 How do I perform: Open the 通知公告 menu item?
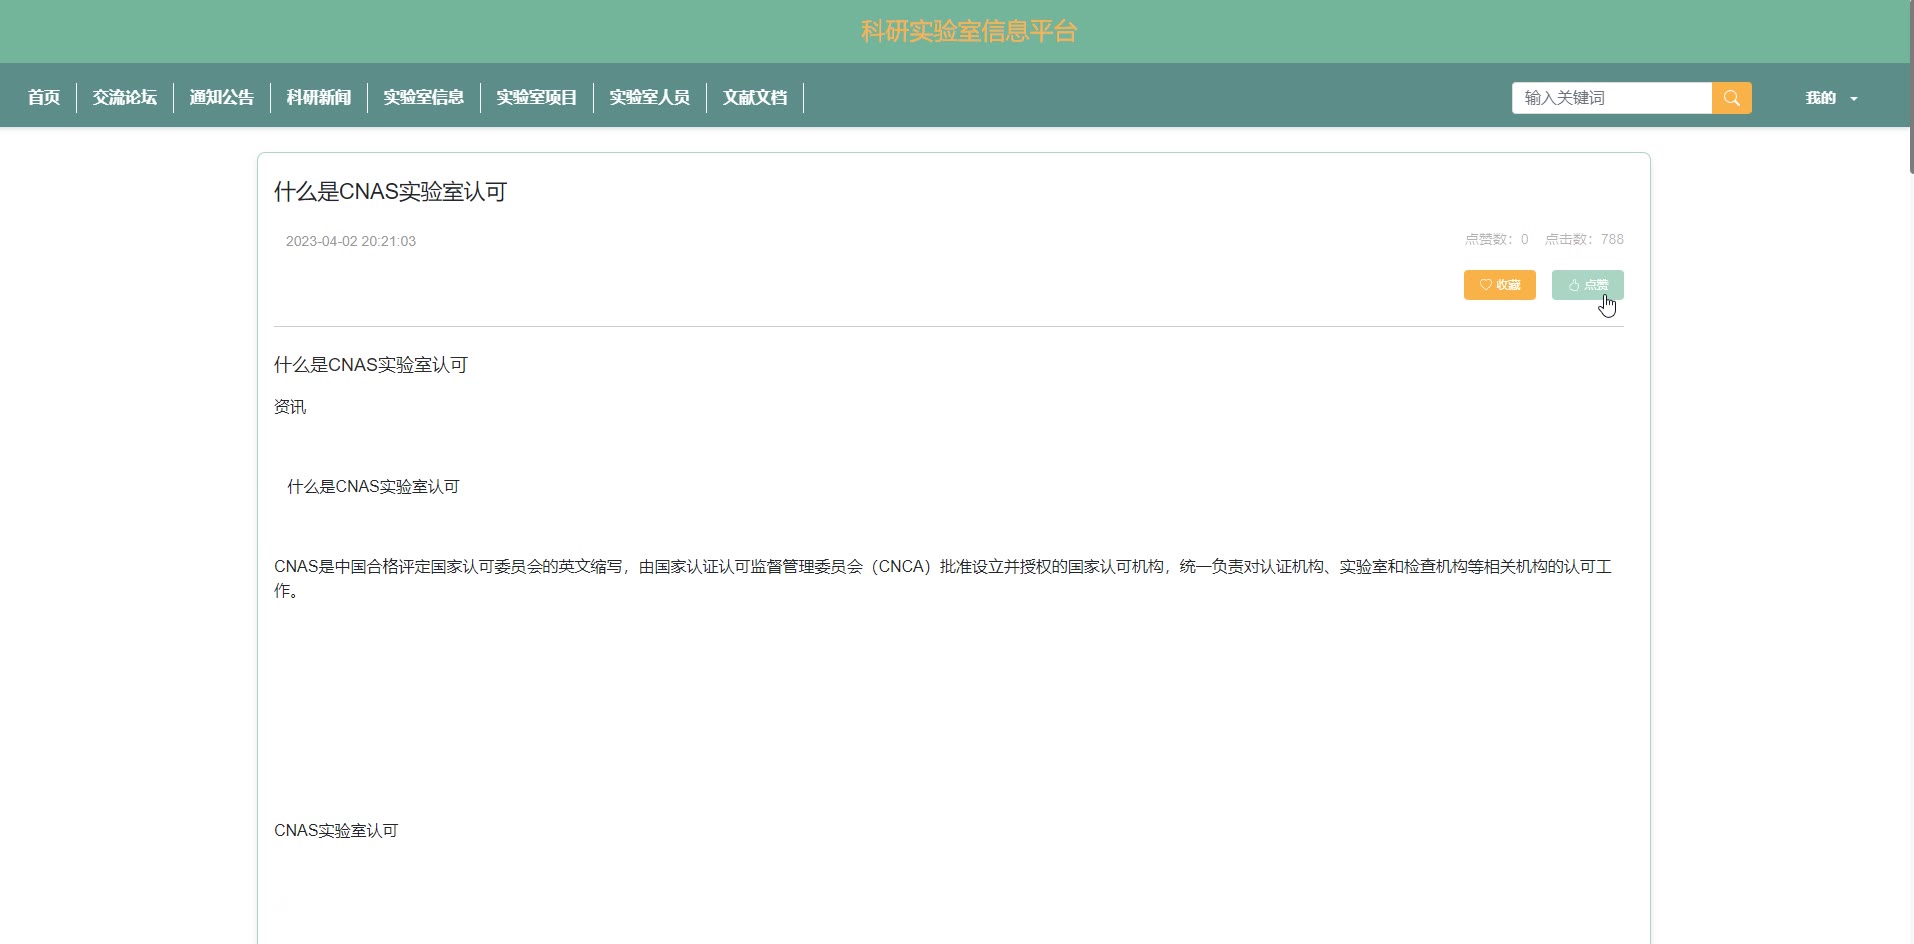(x=222, y=97)
